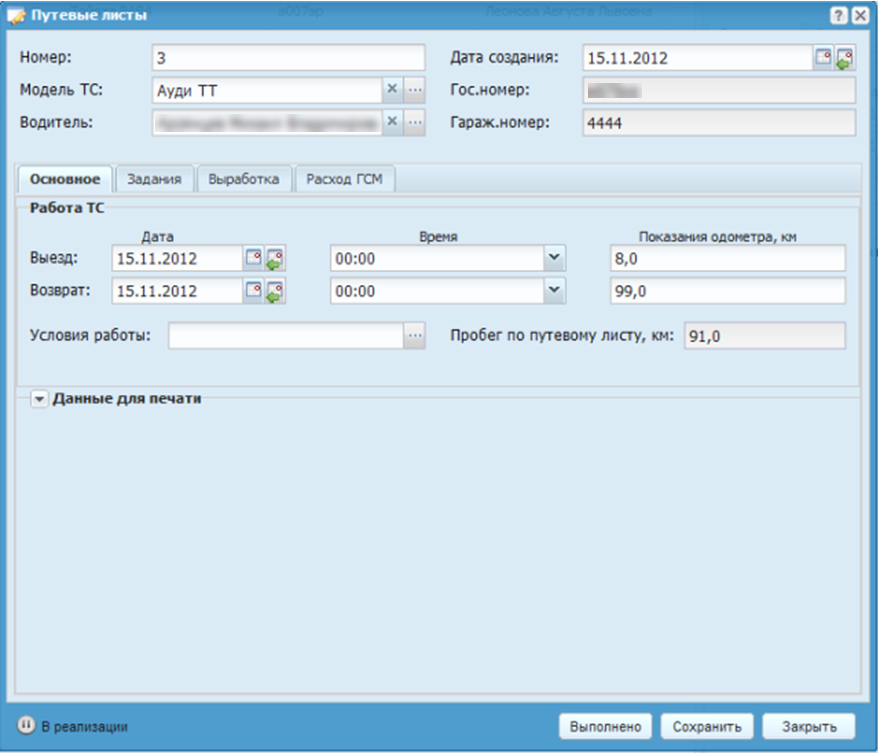Viewport: 878px width, 753px height.
Task: Click the Гос.номер field
Action: pos(719,90)
